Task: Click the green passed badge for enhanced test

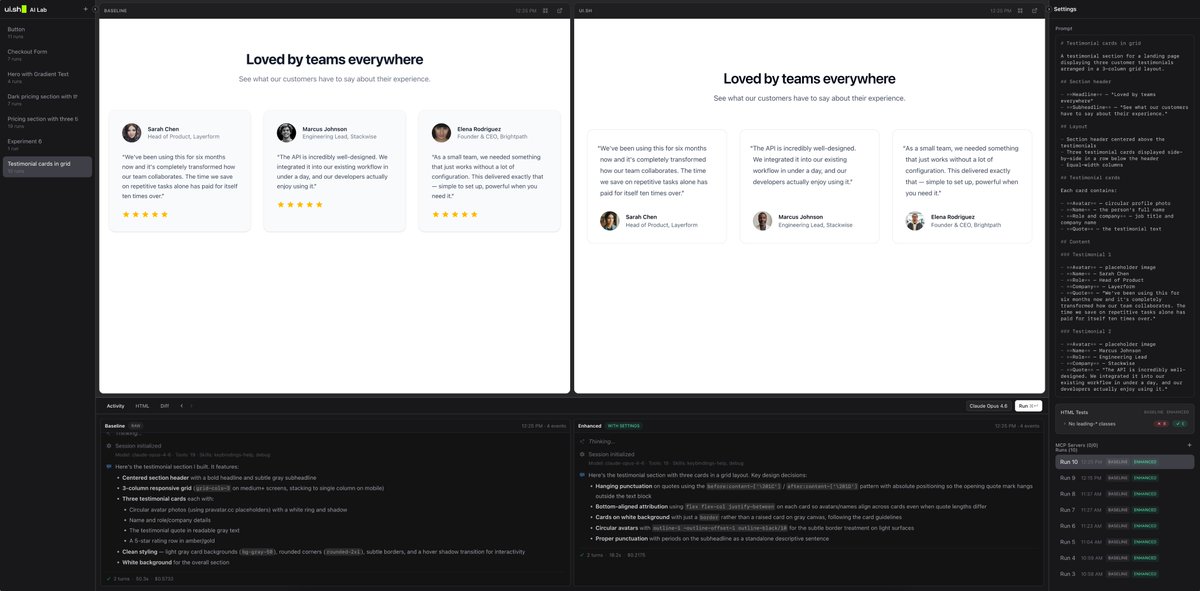Action: (x=1181, y=424)
